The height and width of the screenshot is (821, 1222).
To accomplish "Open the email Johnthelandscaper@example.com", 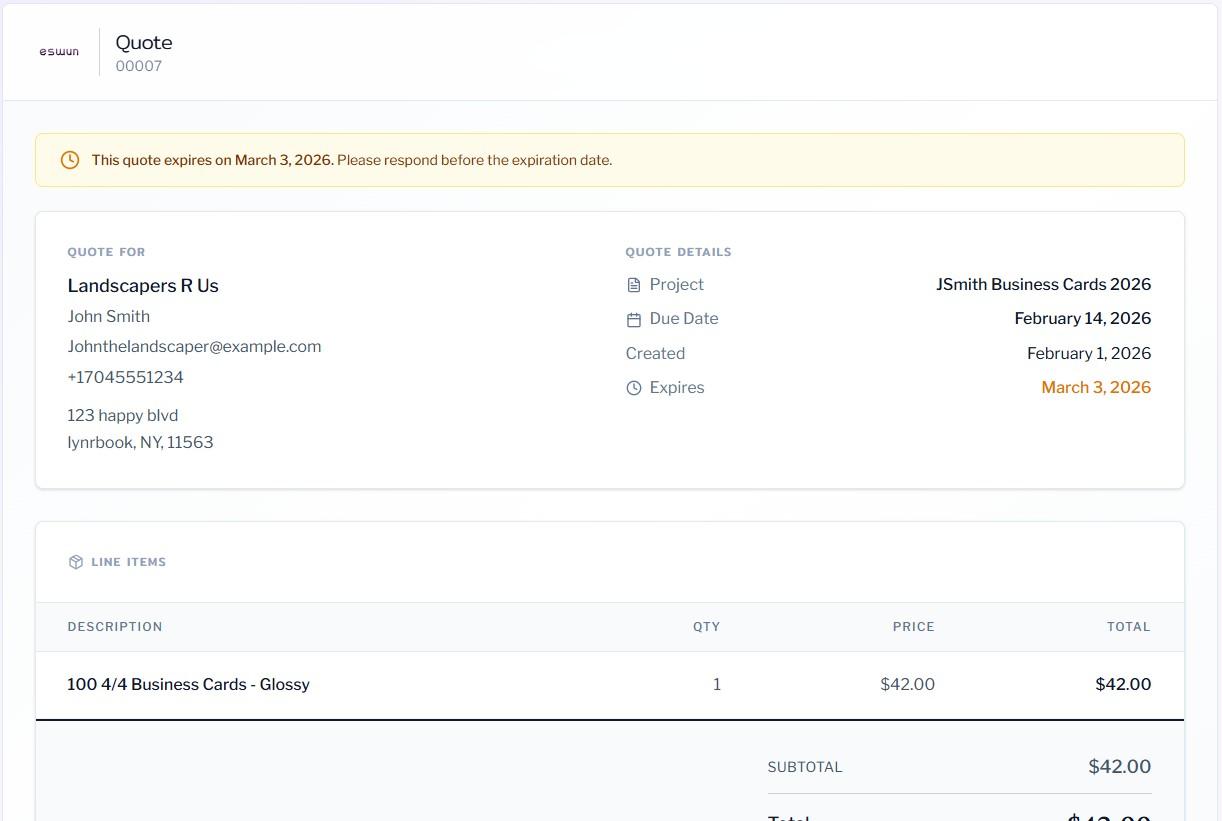I will 194,346.
